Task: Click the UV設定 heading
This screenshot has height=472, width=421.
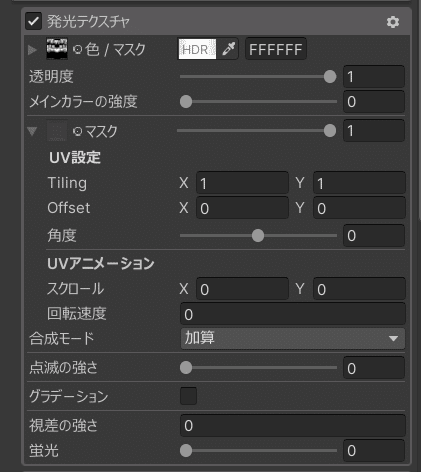Action: tap(75, 157)
